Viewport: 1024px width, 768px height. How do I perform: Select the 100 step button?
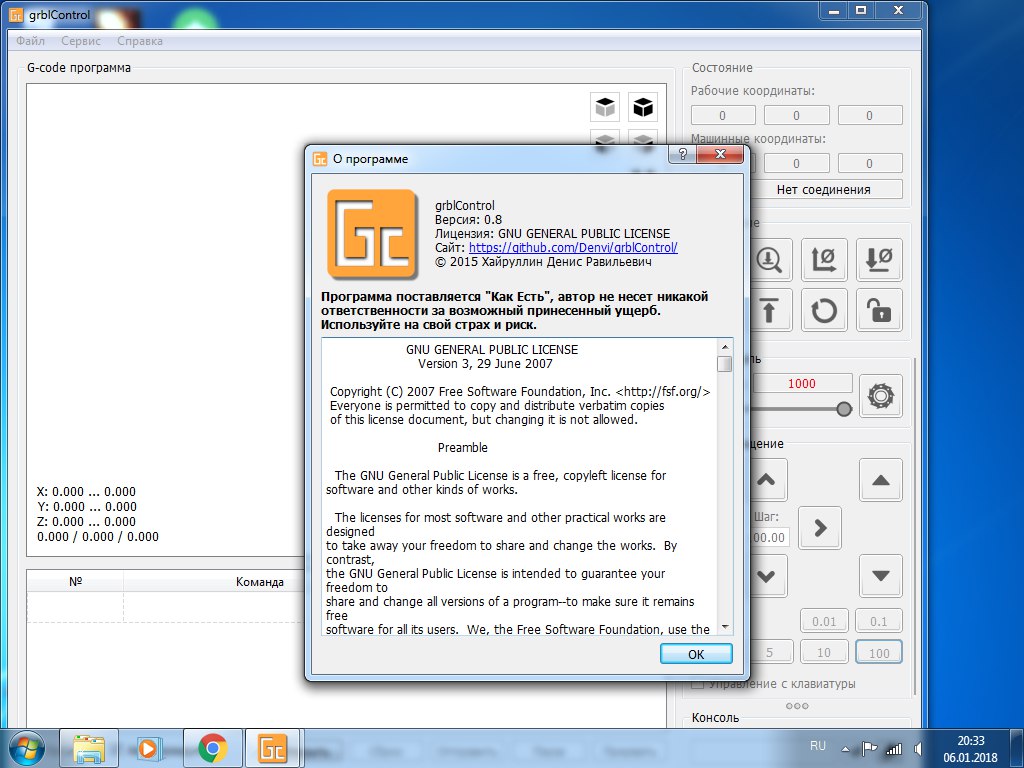[879, 652]
